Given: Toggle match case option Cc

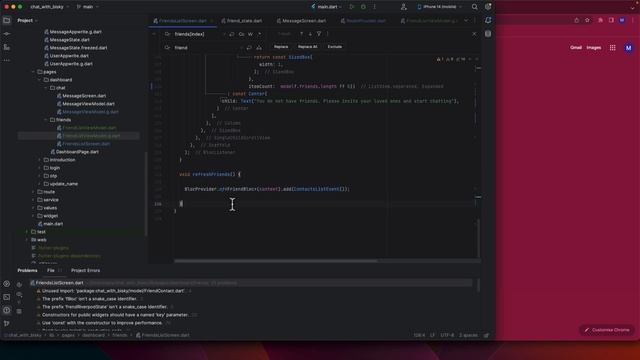Looking at the screenshot, I should tap(242, 34).
